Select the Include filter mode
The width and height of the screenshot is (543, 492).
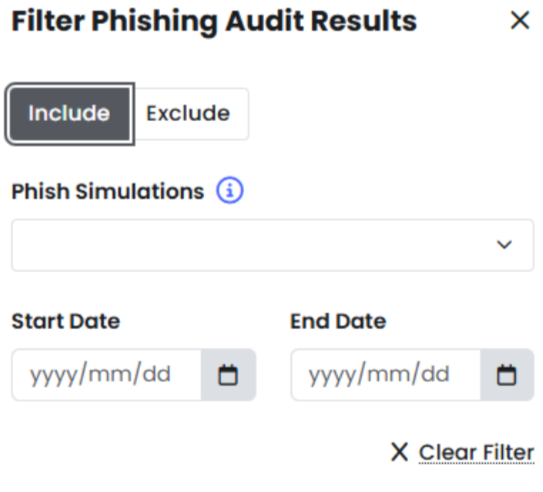click(x=70, y=114)
